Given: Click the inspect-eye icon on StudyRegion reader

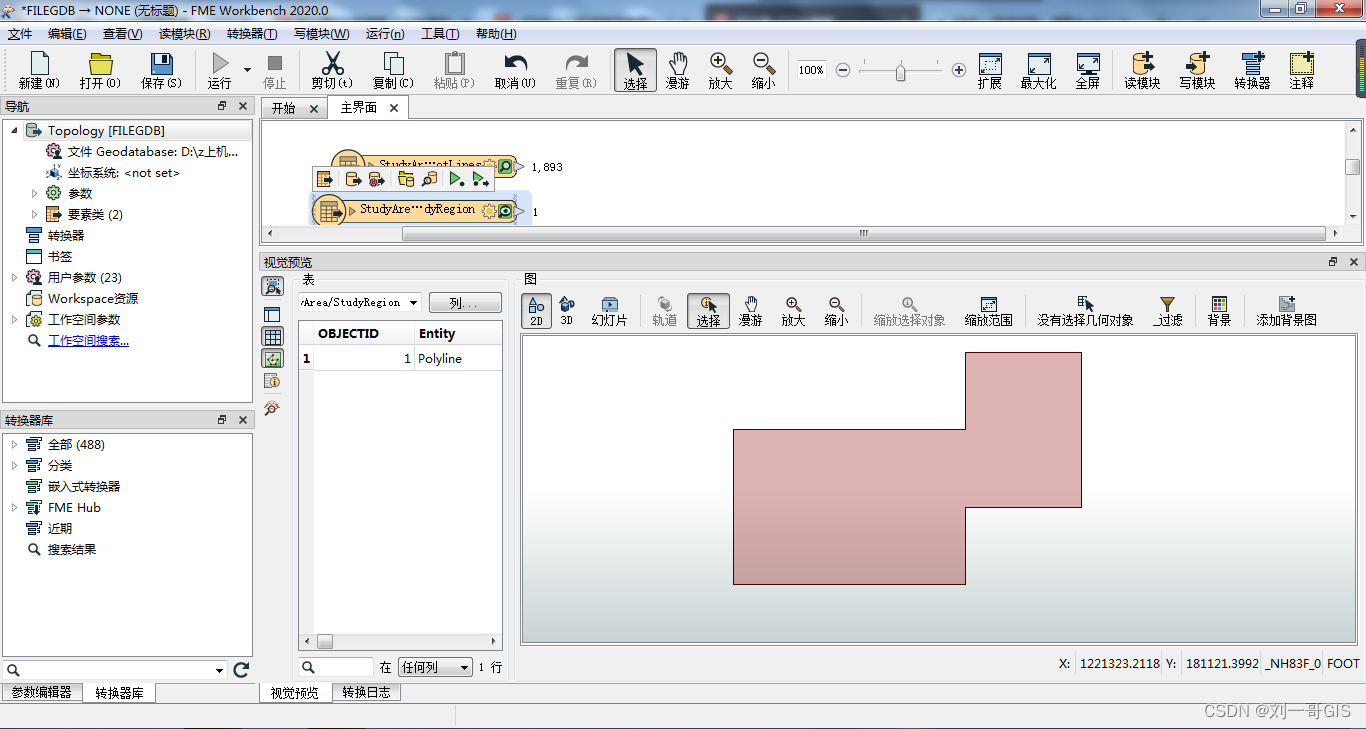Looking at the screenshot, I should (x=506, y=211).
